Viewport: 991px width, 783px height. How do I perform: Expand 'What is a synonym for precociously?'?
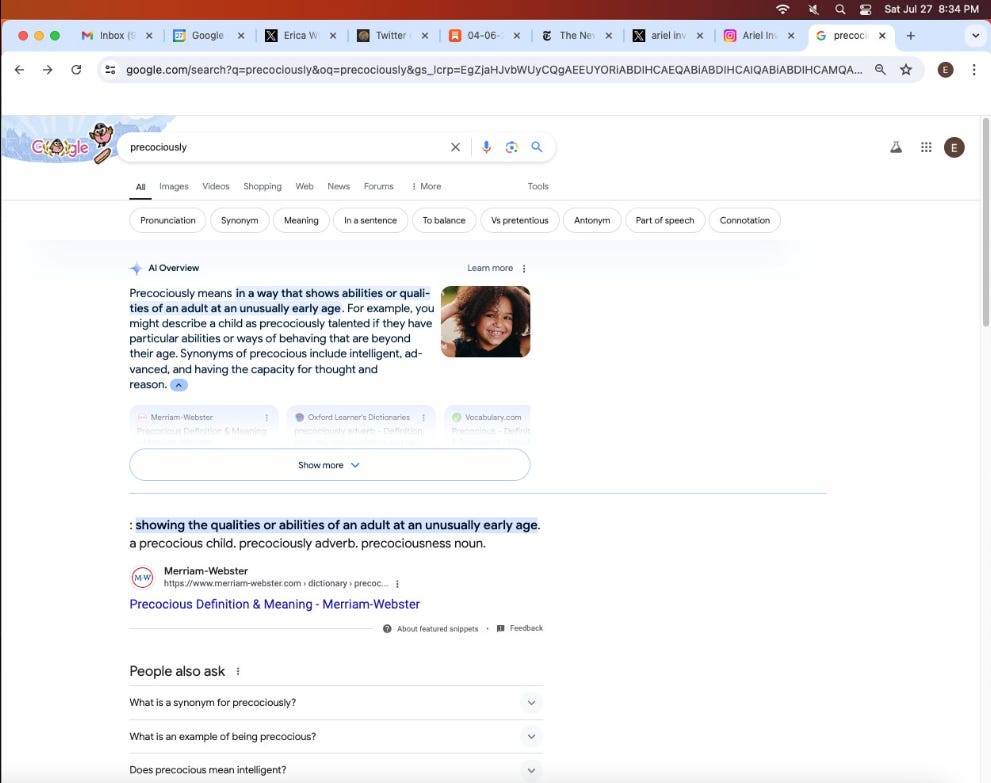[x=336, y=703]
